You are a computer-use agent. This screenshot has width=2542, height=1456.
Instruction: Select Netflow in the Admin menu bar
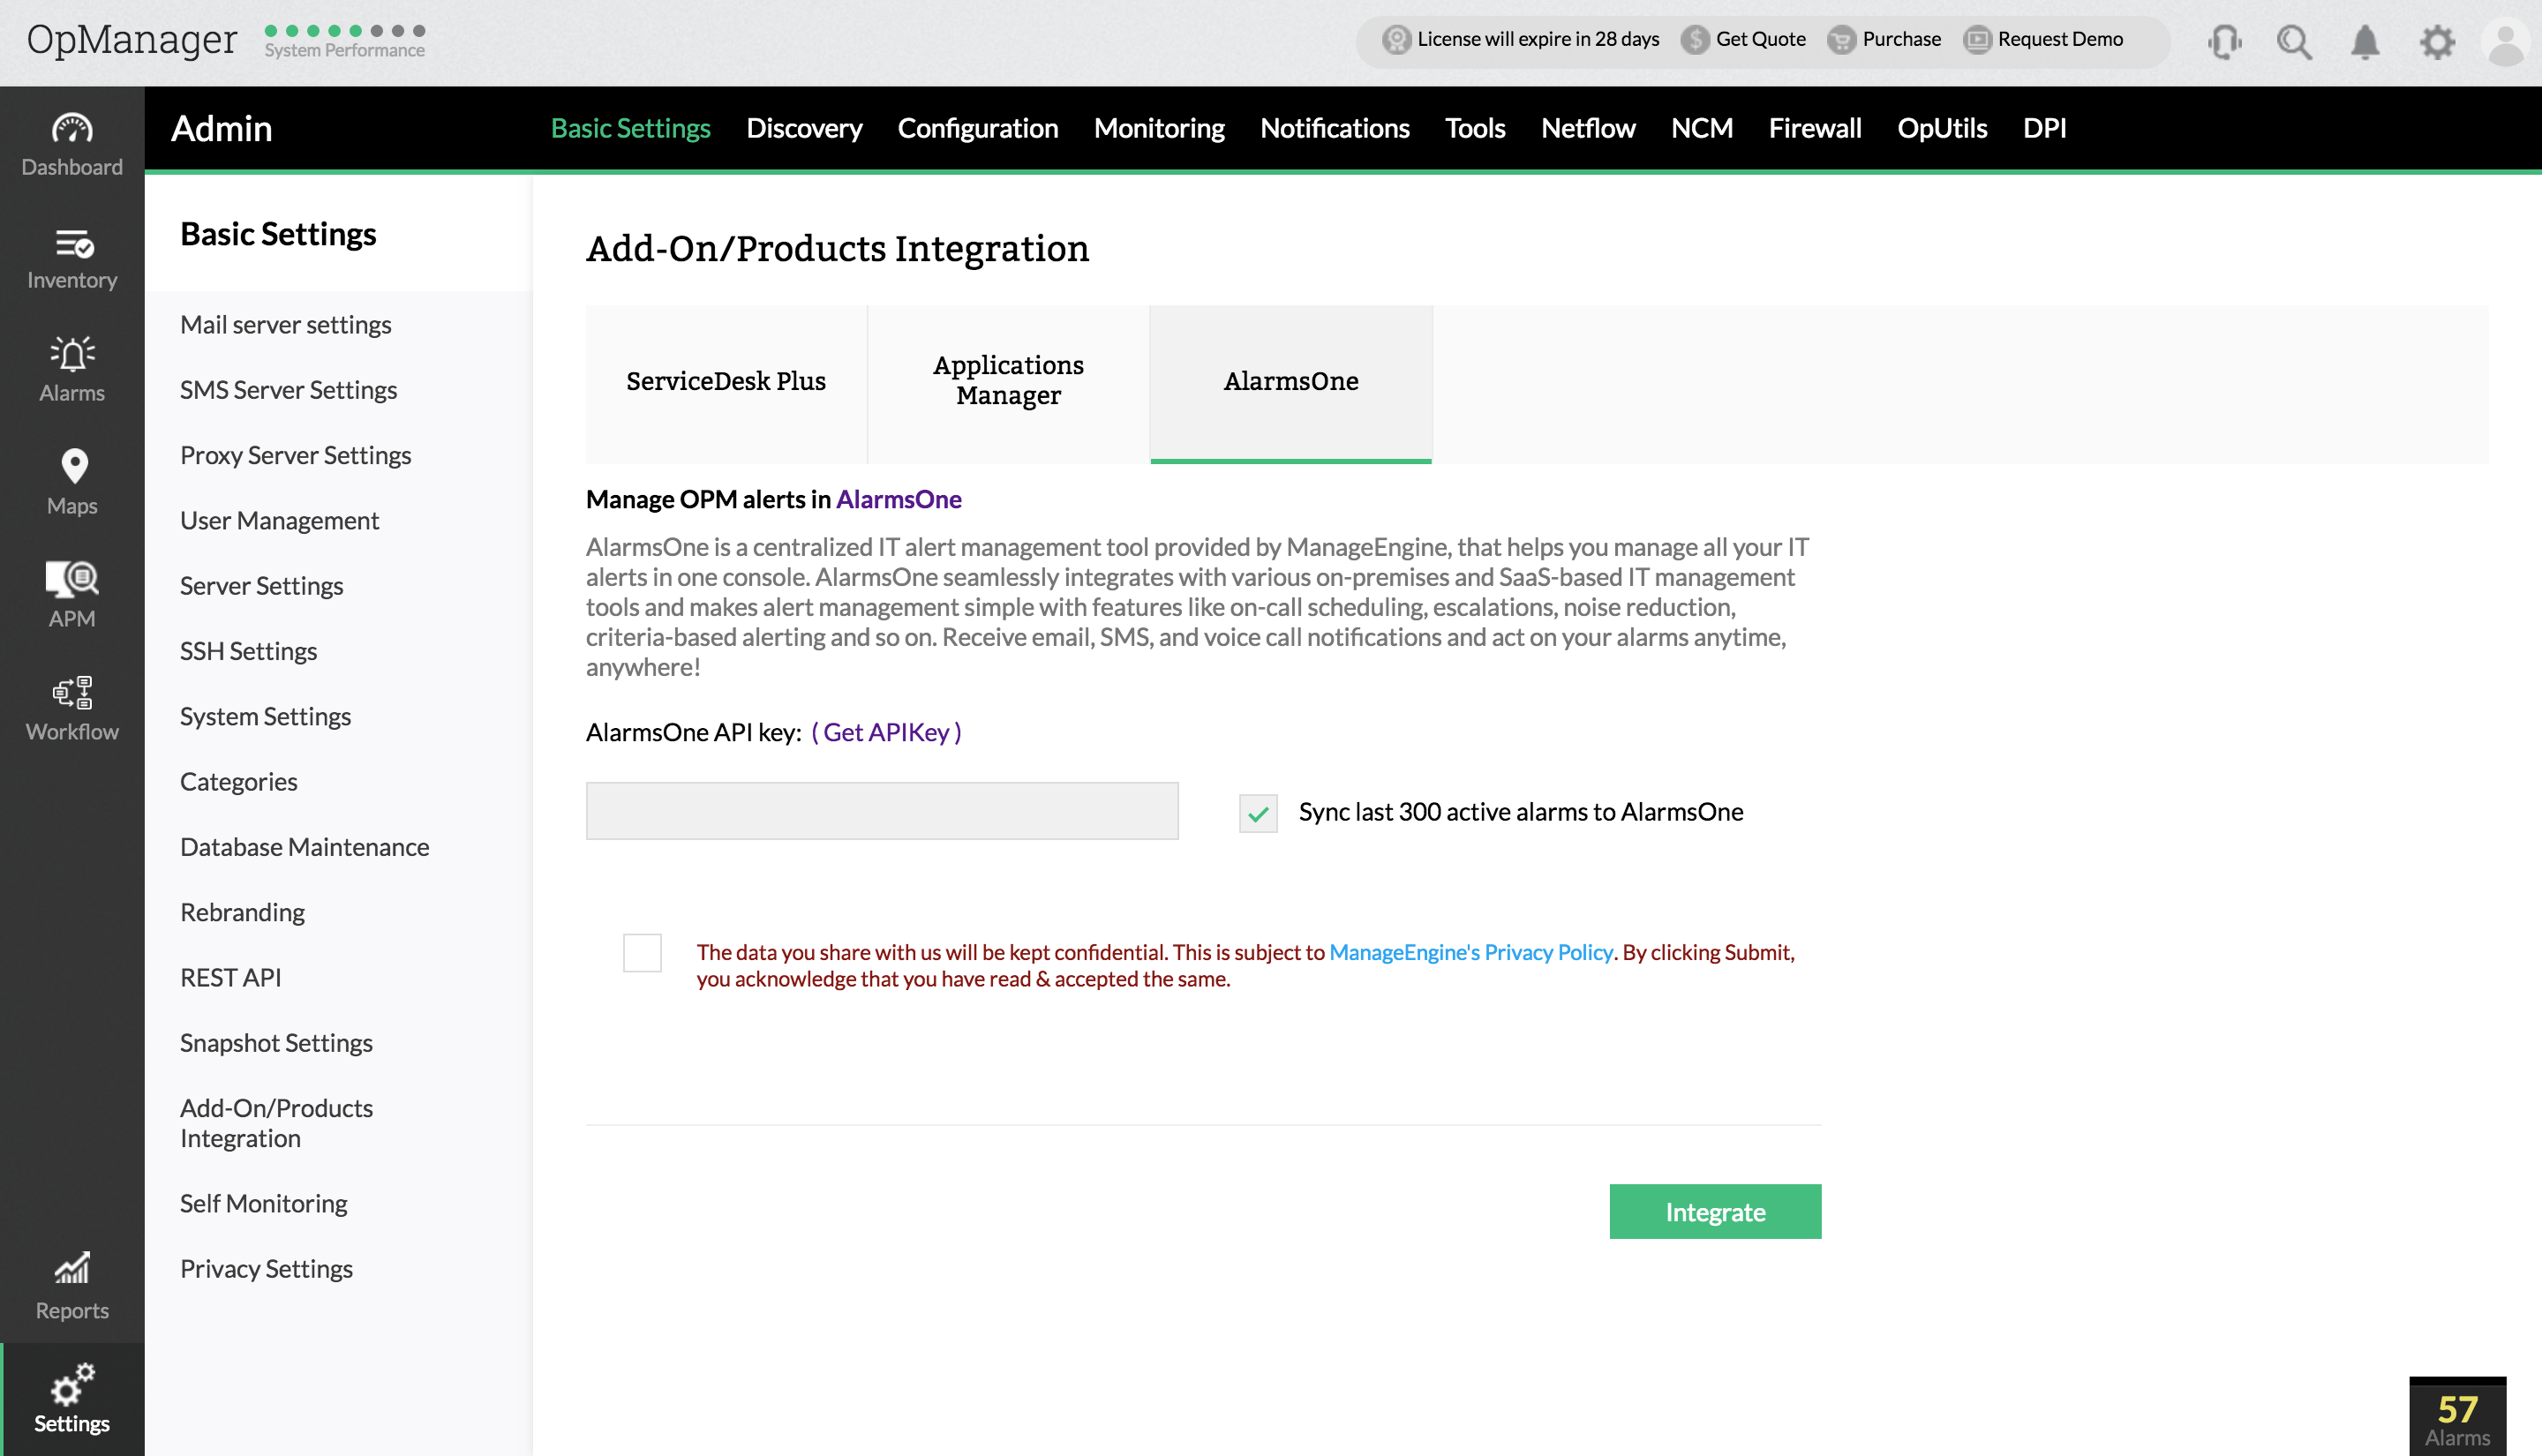click(x=1587, y=128)
